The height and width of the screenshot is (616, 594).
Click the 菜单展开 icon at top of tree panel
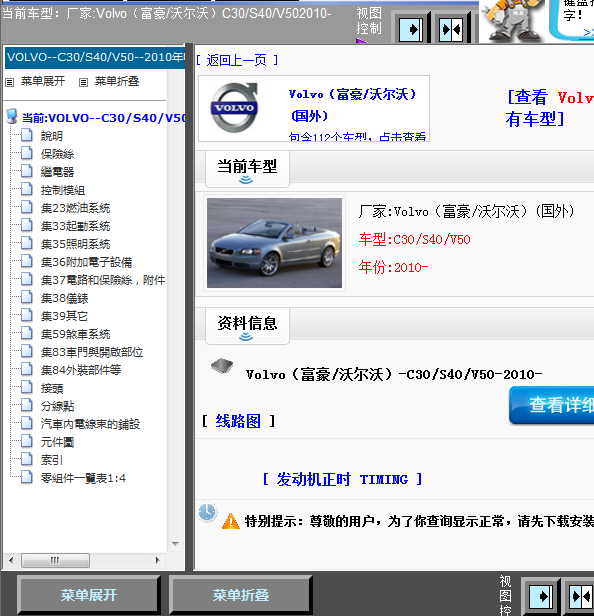click(9, 82)
